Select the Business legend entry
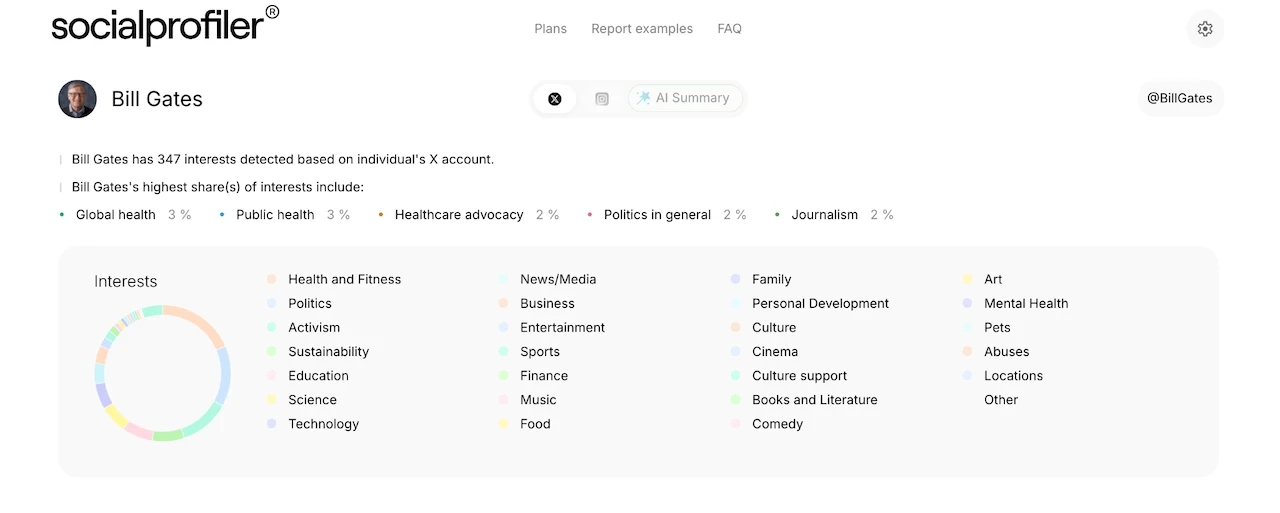Screen dimensions: 1280x513 (537, 304)
